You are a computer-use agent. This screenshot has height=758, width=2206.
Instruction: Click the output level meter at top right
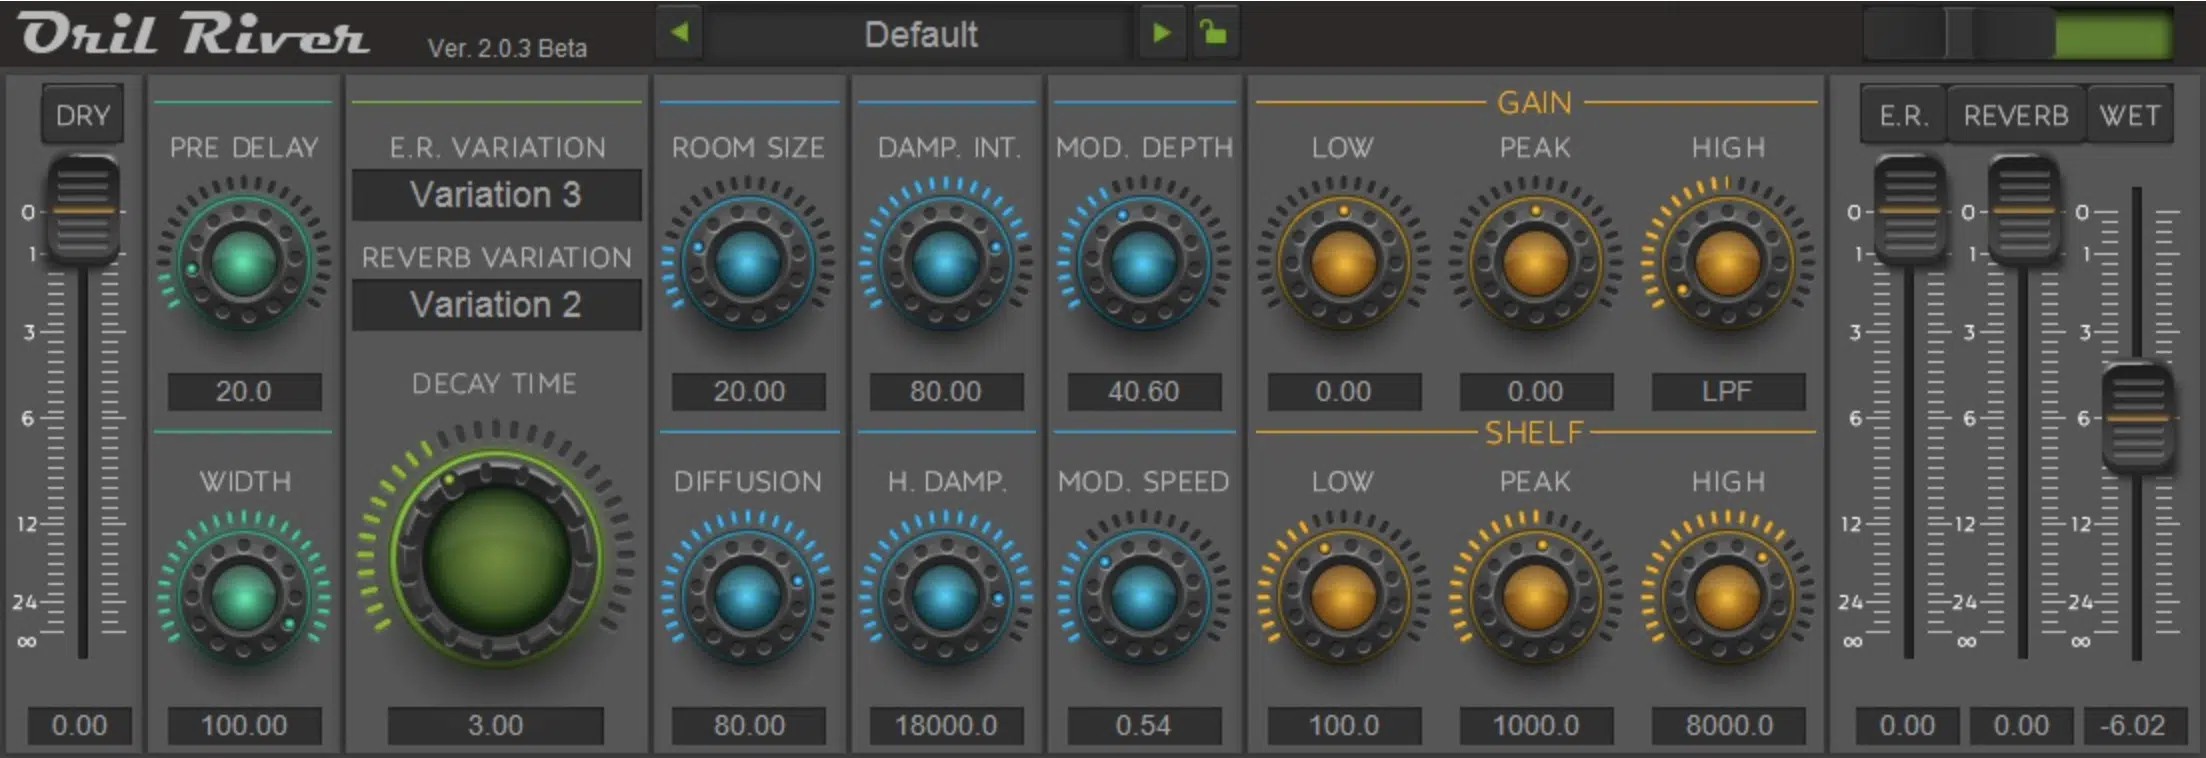pyautogui.click(x=2018, y=34)
